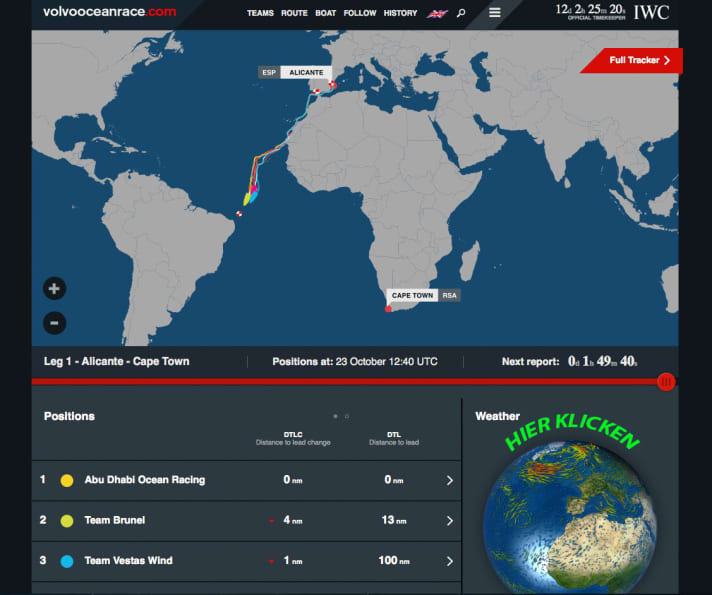
Task: Expand Team Vestas Wind row chevron
Action: click(450, 561)
